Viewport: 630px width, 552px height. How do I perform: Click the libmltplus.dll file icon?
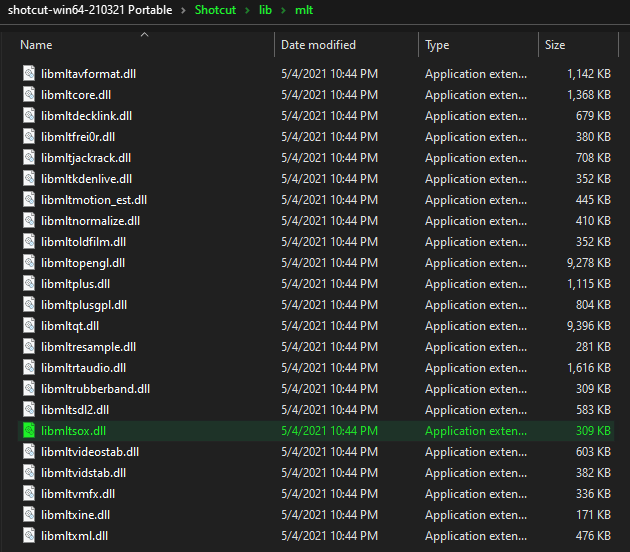(x=29, y=284)
